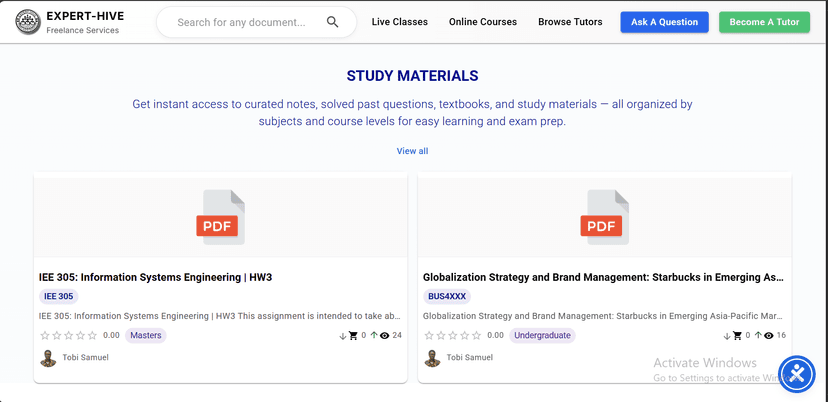Rate Globalization card with fifth star

(477, 335)
